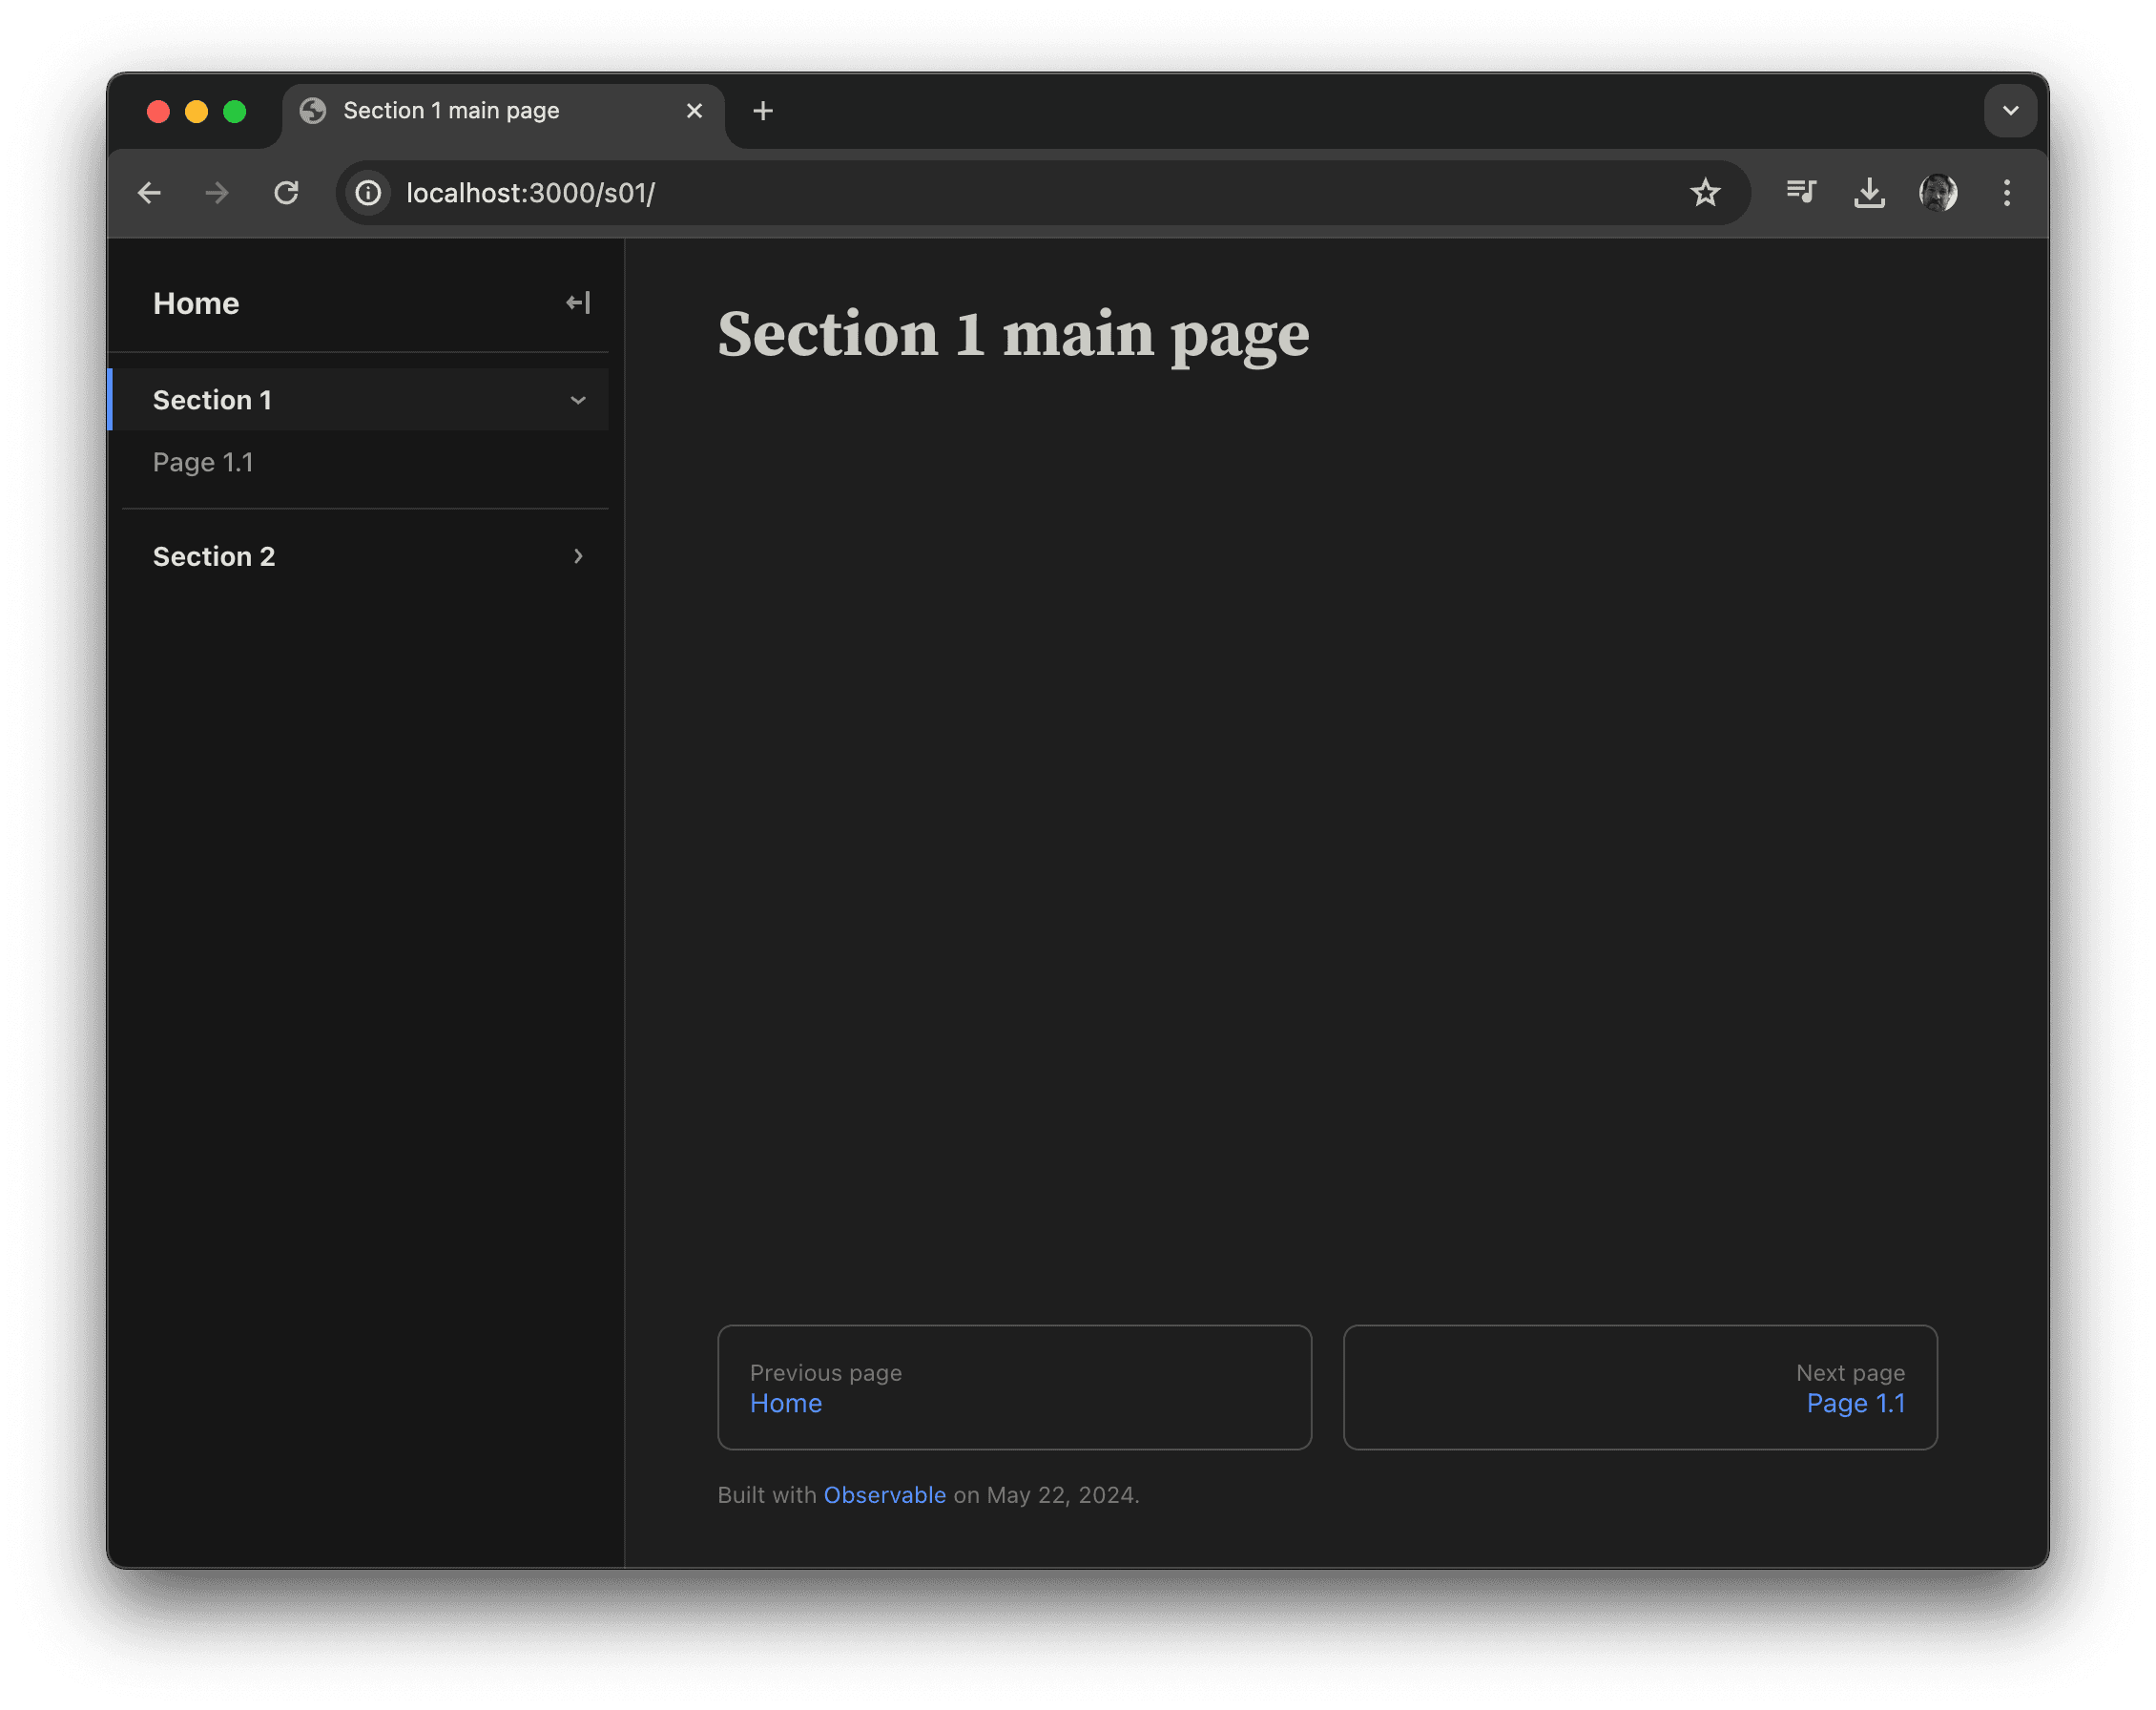Reload the page with the refresh icon
Screen dimensions: 2156x1710
tap(287, 192)
